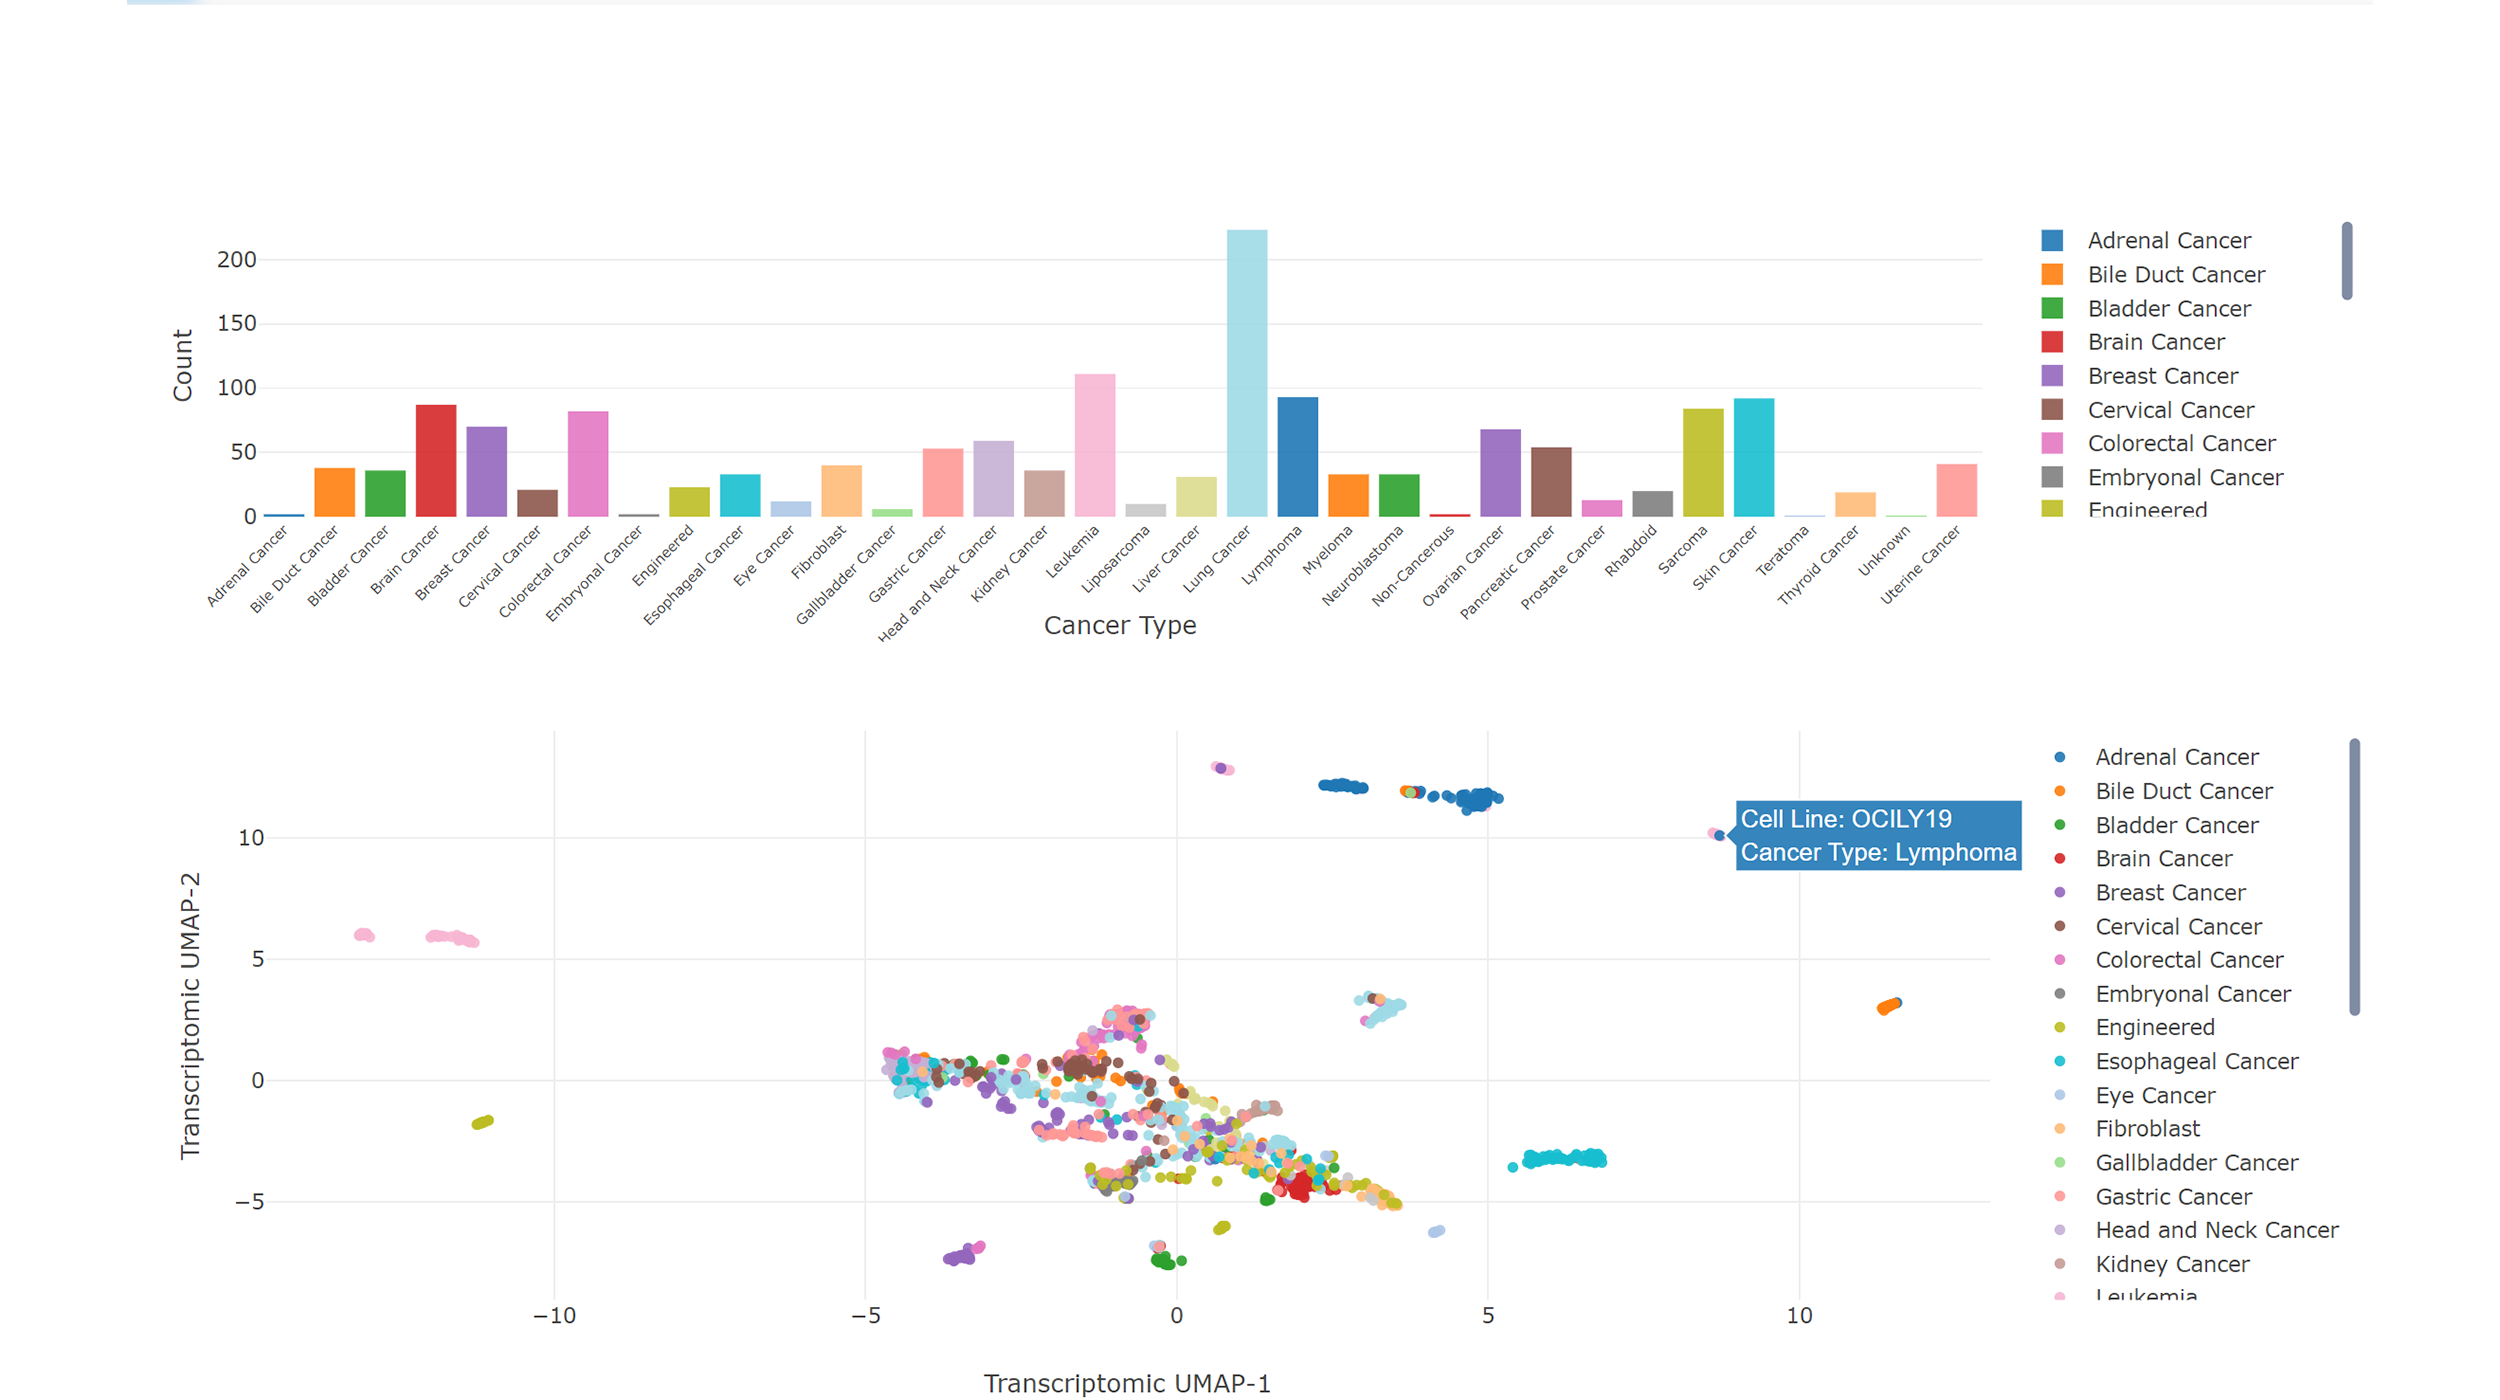Viewport: 2500px width, 1400px height.
Task: Click the Gastric Cancer marker dot in scatter legend
Action: (x=2060, y=1196)
